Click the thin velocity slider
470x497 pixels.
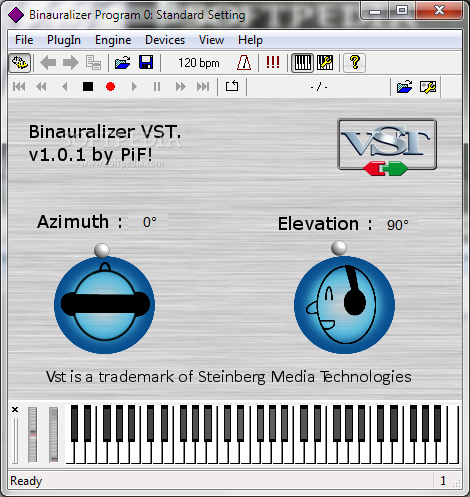(15, 440)
